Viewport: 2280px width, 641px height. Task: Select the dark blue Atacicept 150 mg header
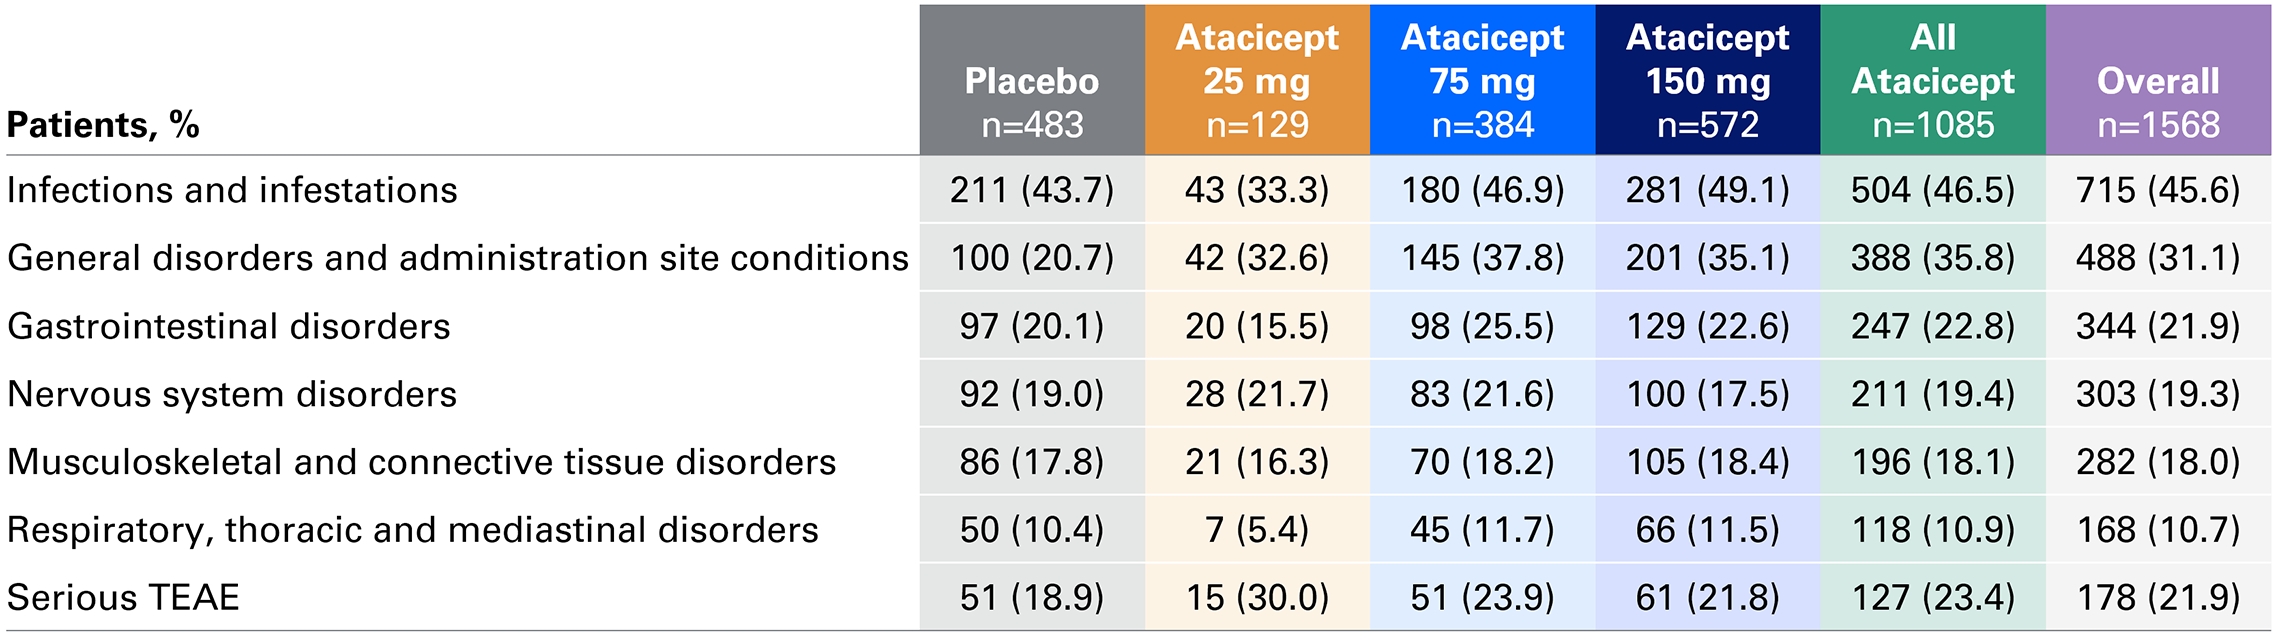click(1707, 82)
